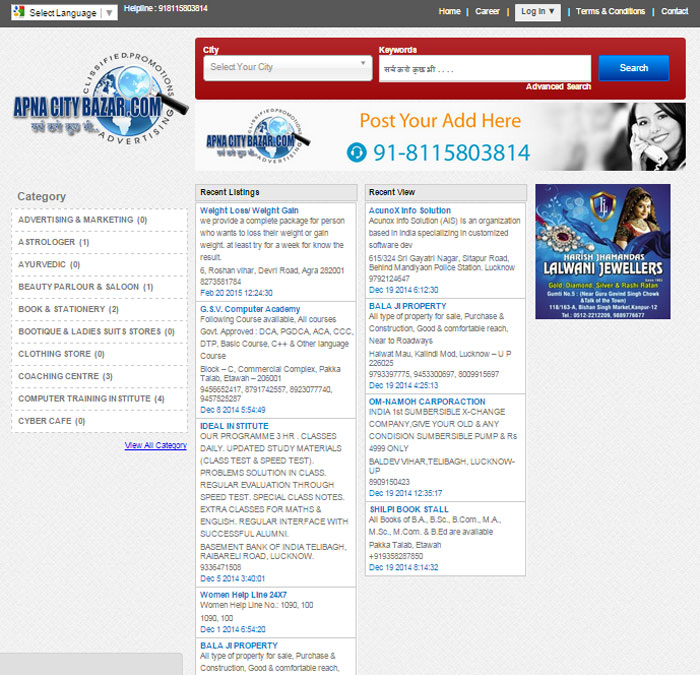Open Women Help Line 24X7 listing

click(x=243, y=595)
